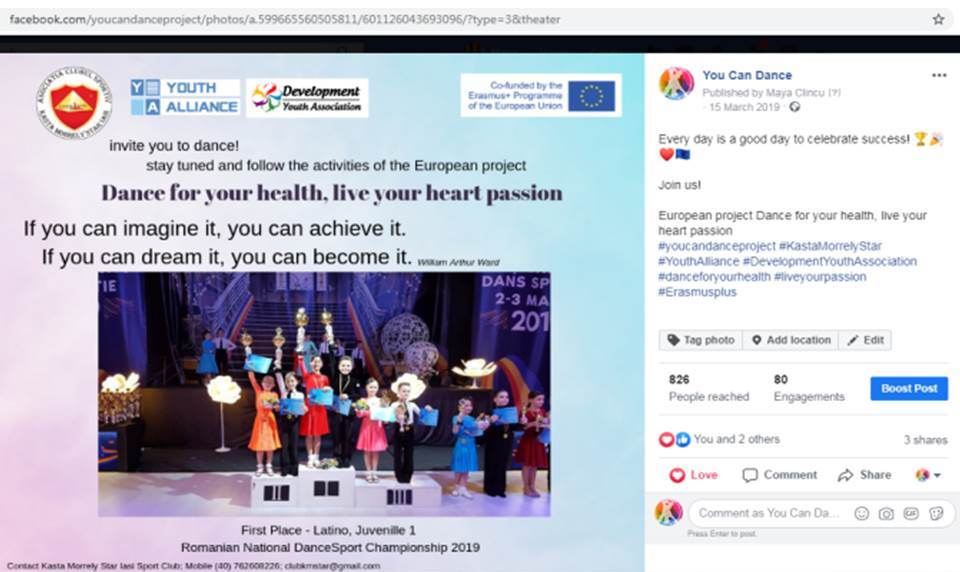
Task: Focus the Comment as You Can Dance field
Action: pyautogui.click(x=769, y=513)
